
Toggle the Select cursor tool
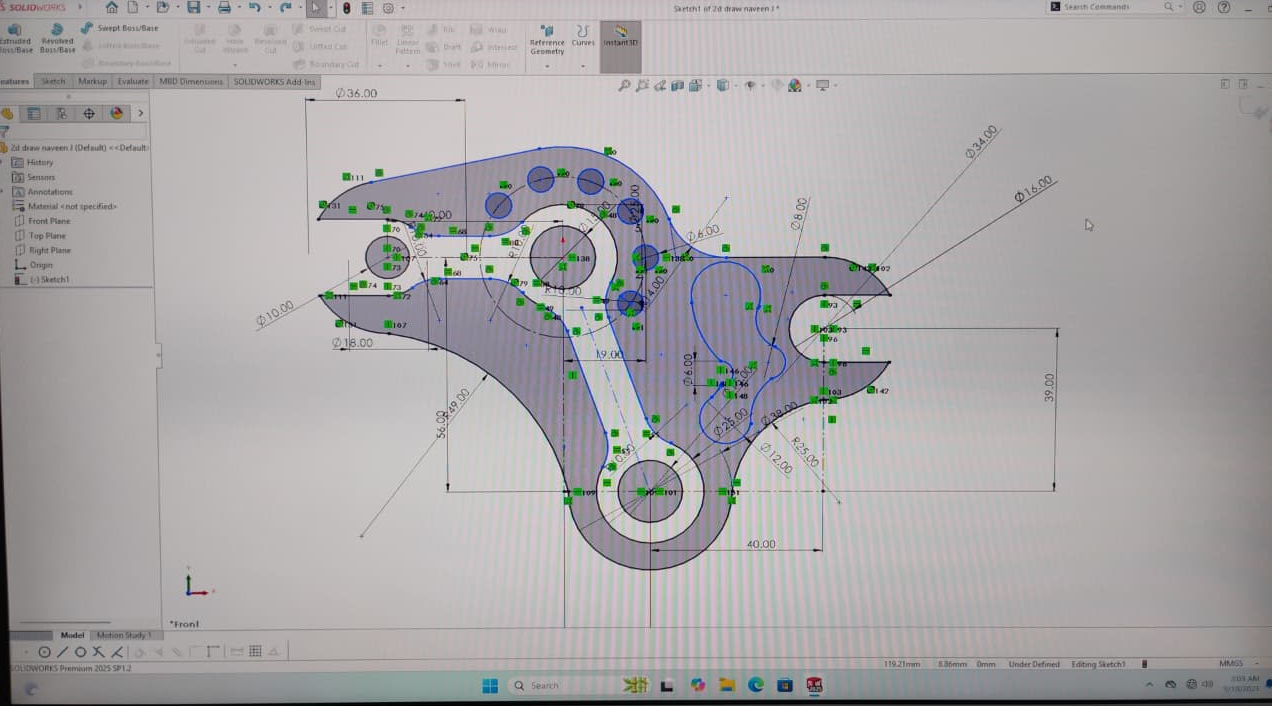tap(315, 8)
